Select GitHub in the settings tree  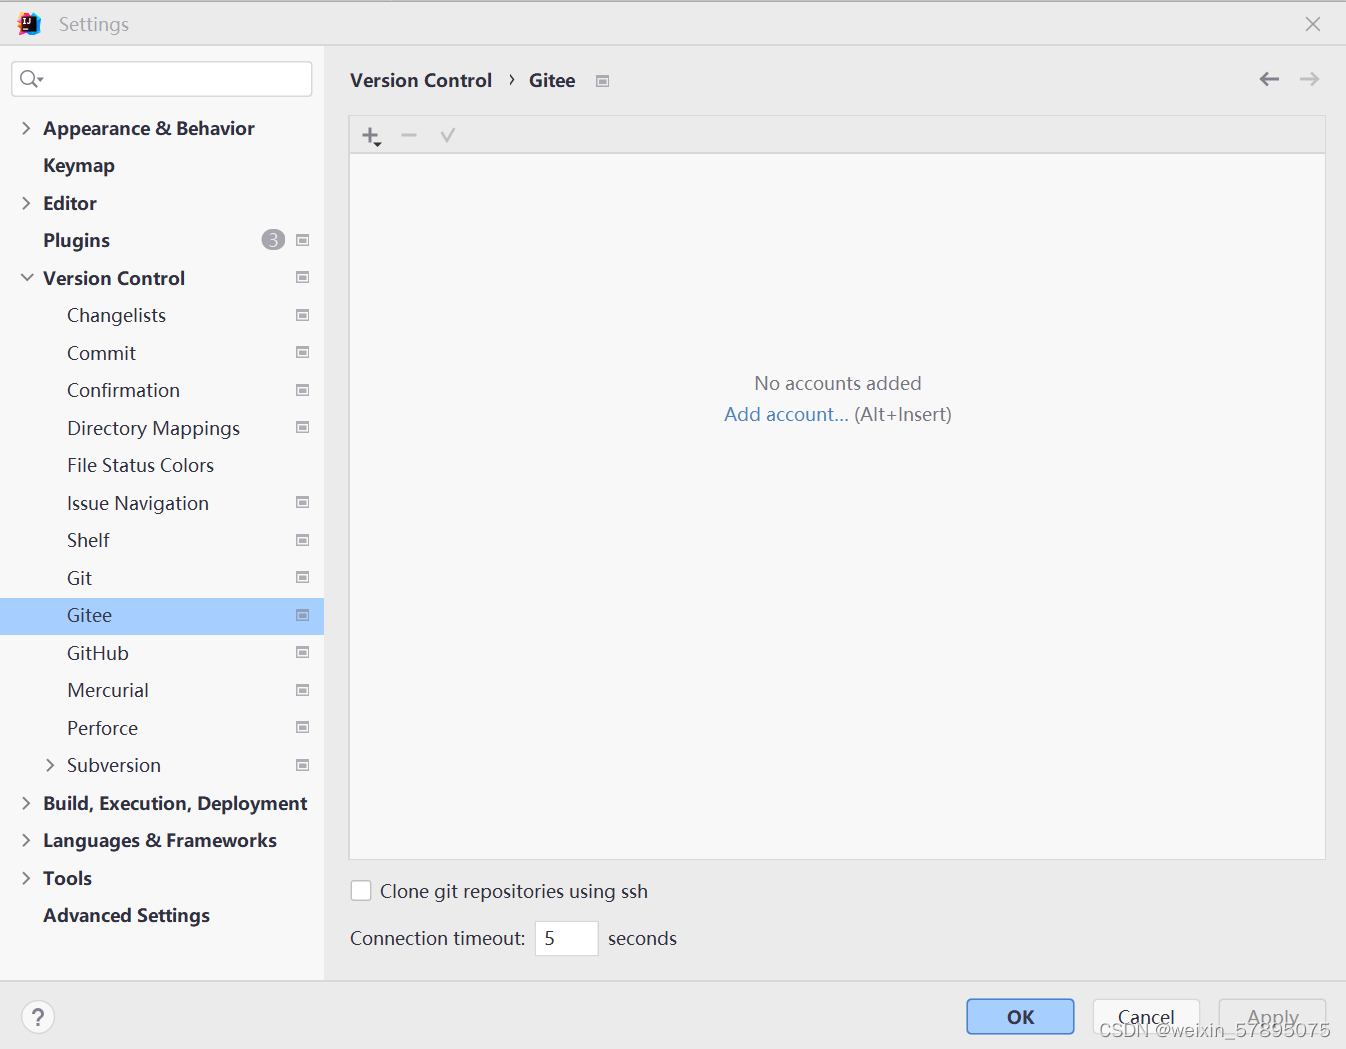97,653
